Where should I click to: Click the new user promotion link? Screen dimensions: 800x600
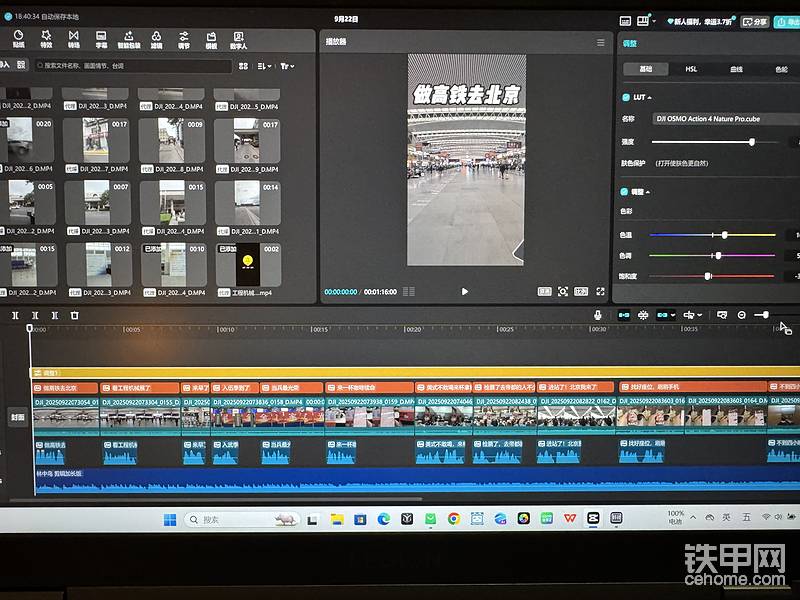click(699, 21)
